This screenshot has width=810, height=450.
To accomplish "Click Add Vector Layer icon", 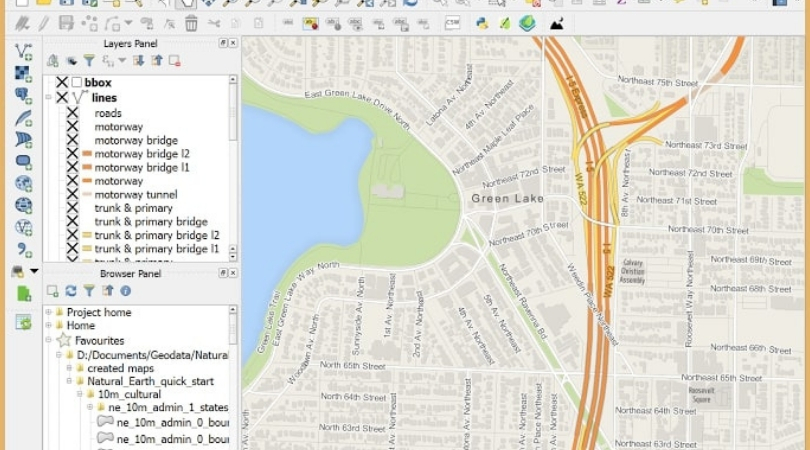I will 23,51.
